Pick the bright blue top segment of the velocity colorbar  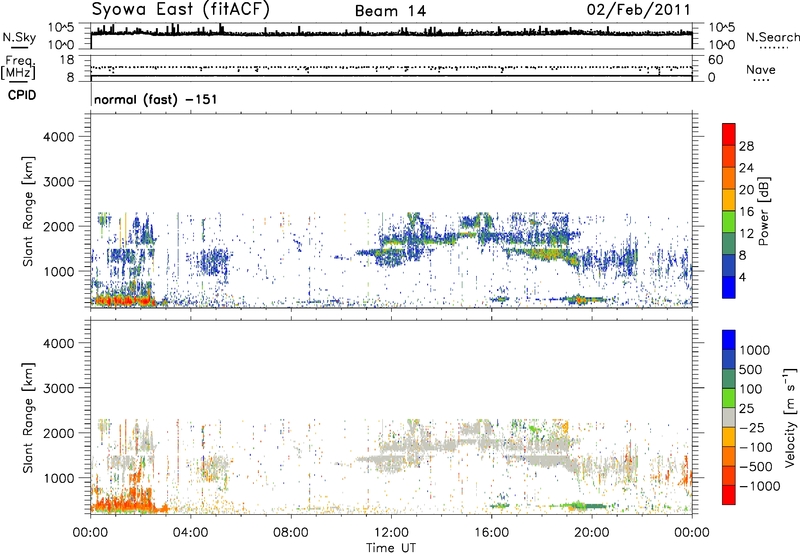729,340
